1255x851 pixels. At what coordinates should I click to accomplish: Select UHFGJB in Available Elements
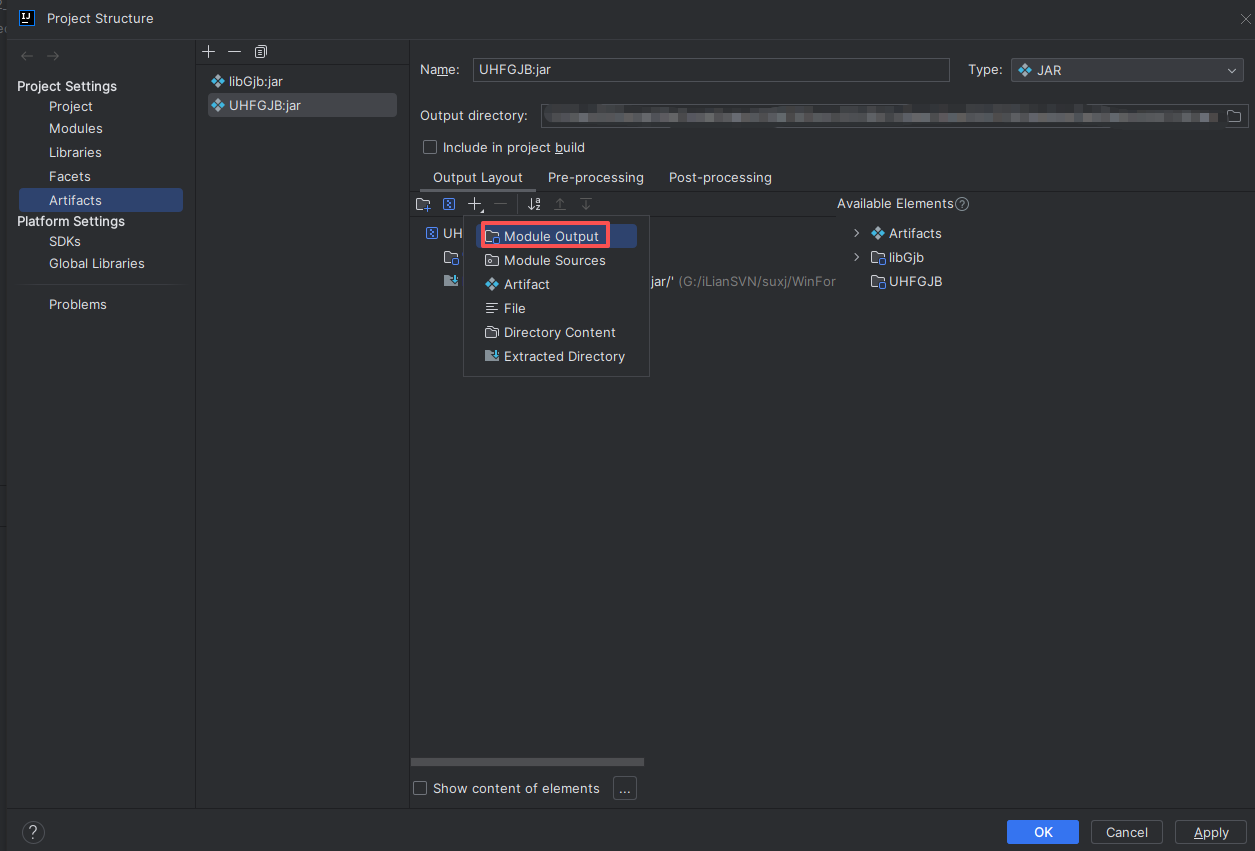pyautogui.click(x=906, y=281)
